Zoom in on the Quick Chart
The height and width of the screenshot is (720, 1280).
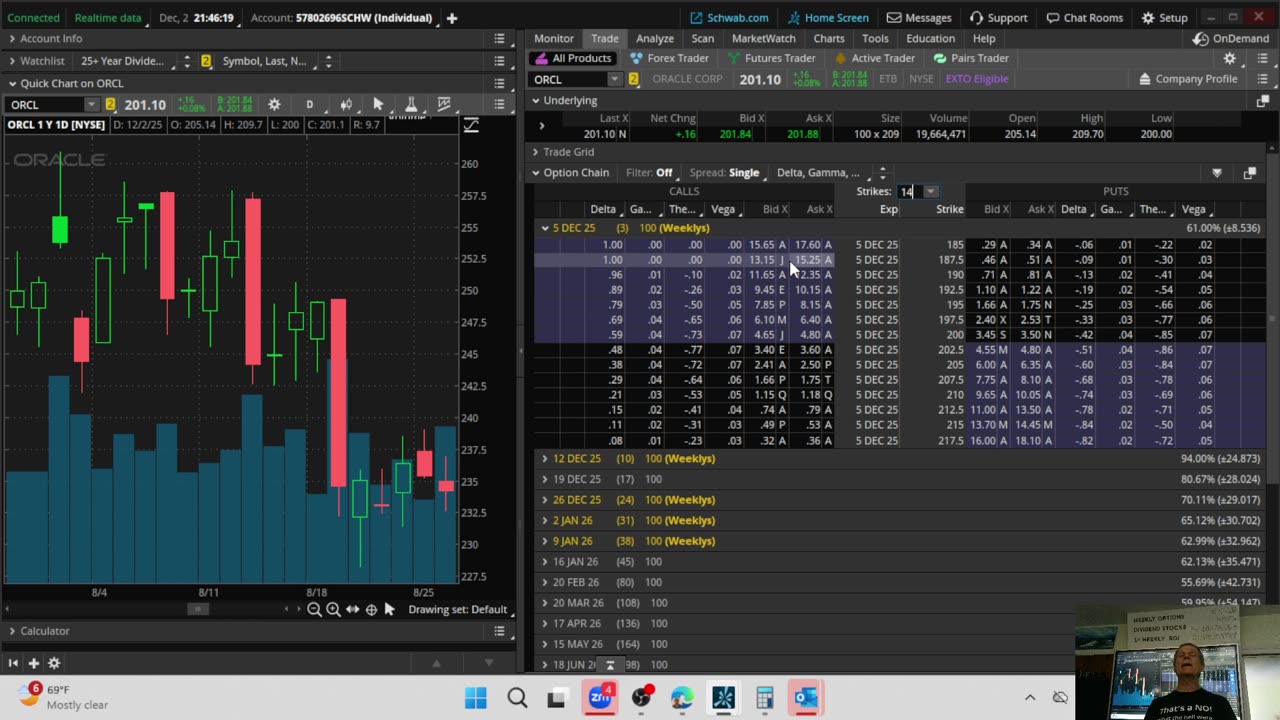point(333,609)
